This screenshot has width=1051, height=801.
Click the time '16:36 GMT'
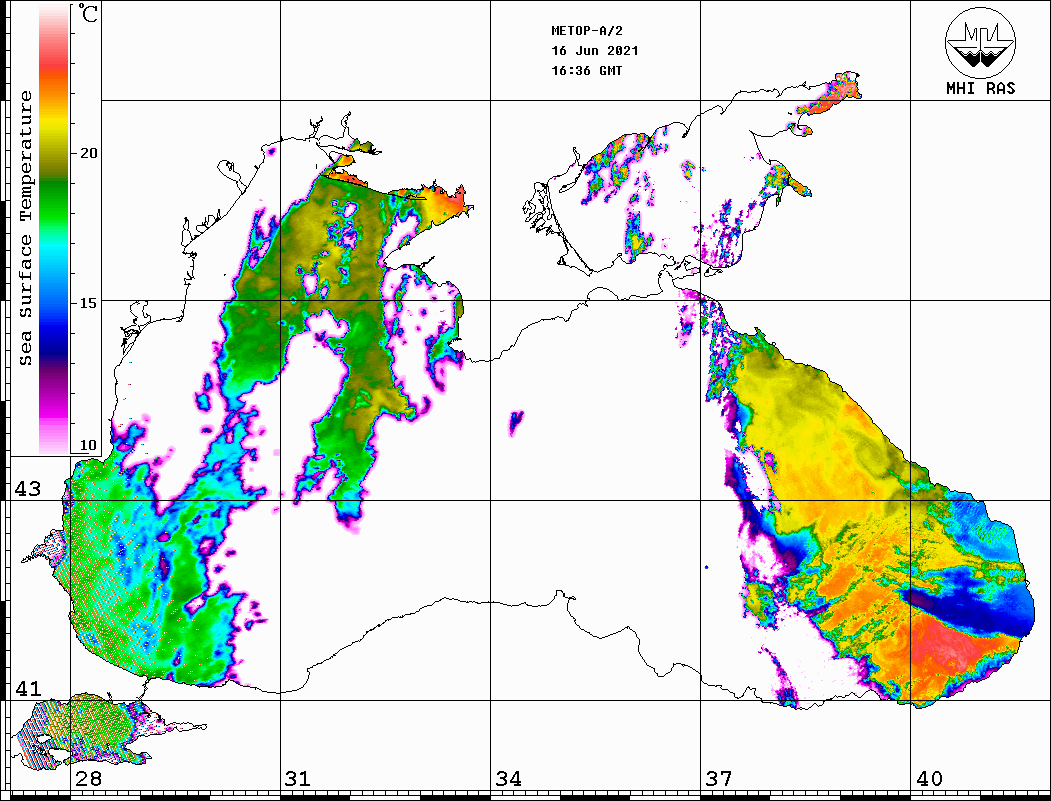587,70
